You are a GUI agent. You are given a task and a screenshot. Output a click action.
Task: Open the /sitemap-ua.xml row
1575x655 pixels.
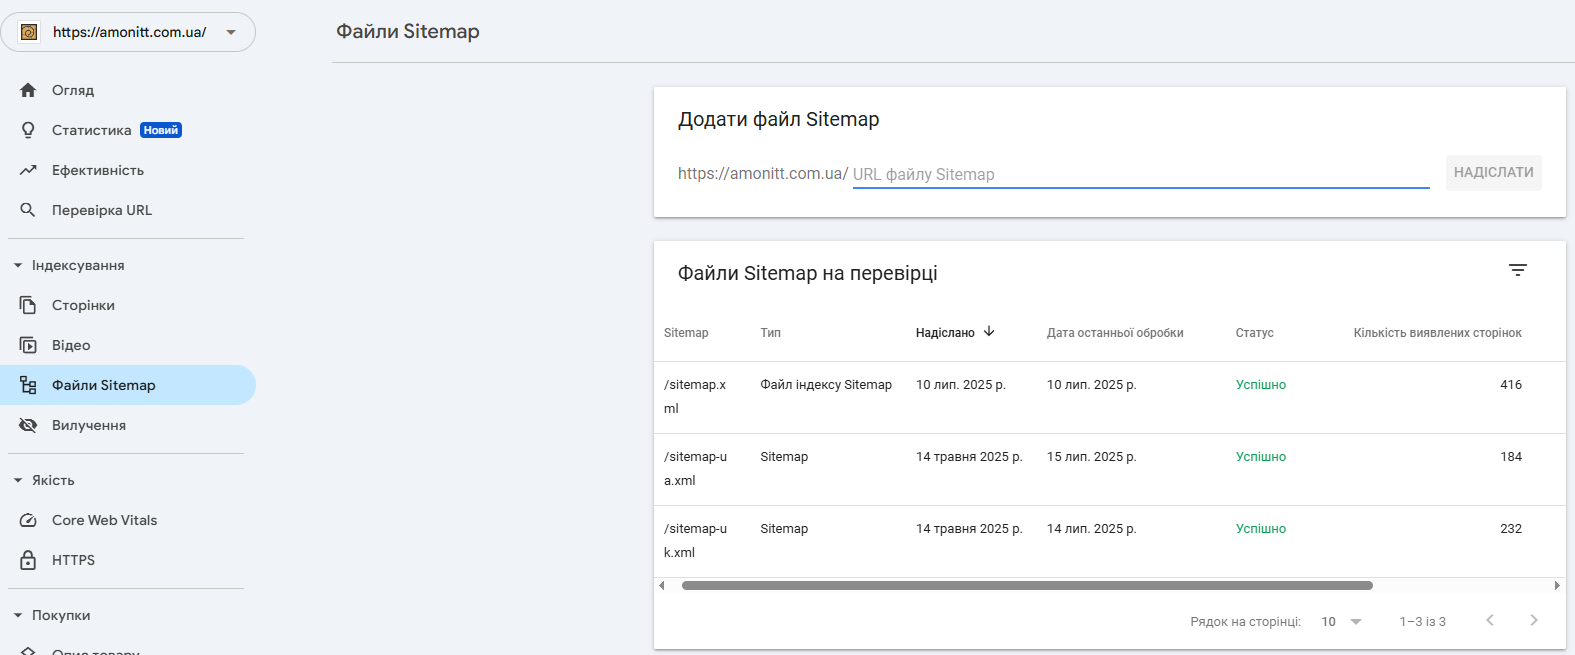coord(1110,469)
